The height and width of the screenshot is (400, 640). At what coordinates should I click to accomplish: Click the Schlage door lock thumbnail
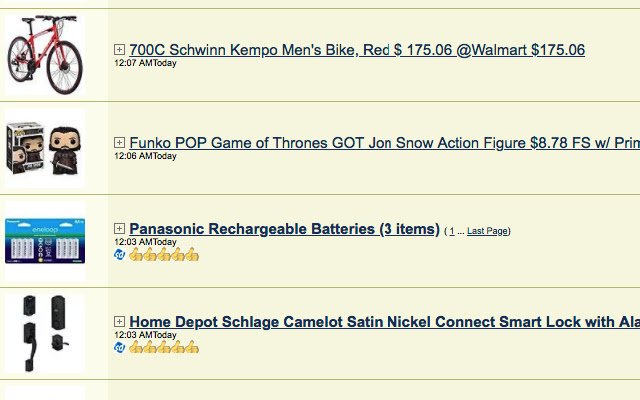45,333
